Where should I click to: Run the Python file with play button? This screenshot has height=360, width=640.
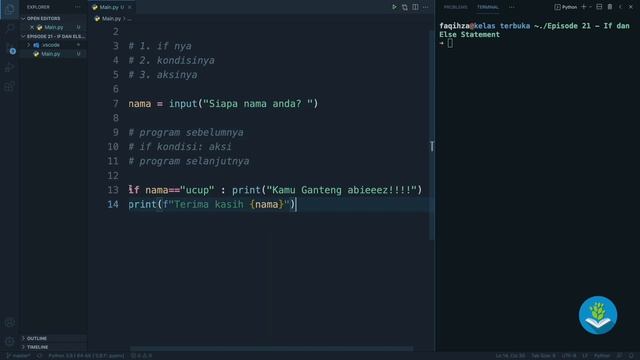click(x=394, y=7)
